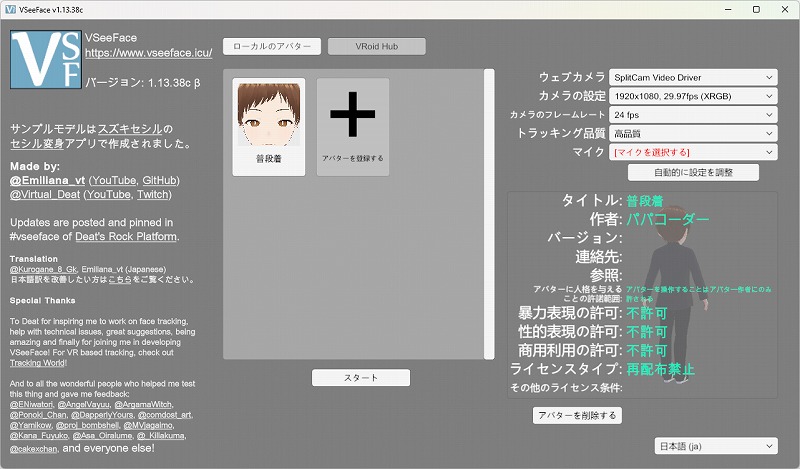Switch to the ローカルのアバター tab

[x=272, y=46]
